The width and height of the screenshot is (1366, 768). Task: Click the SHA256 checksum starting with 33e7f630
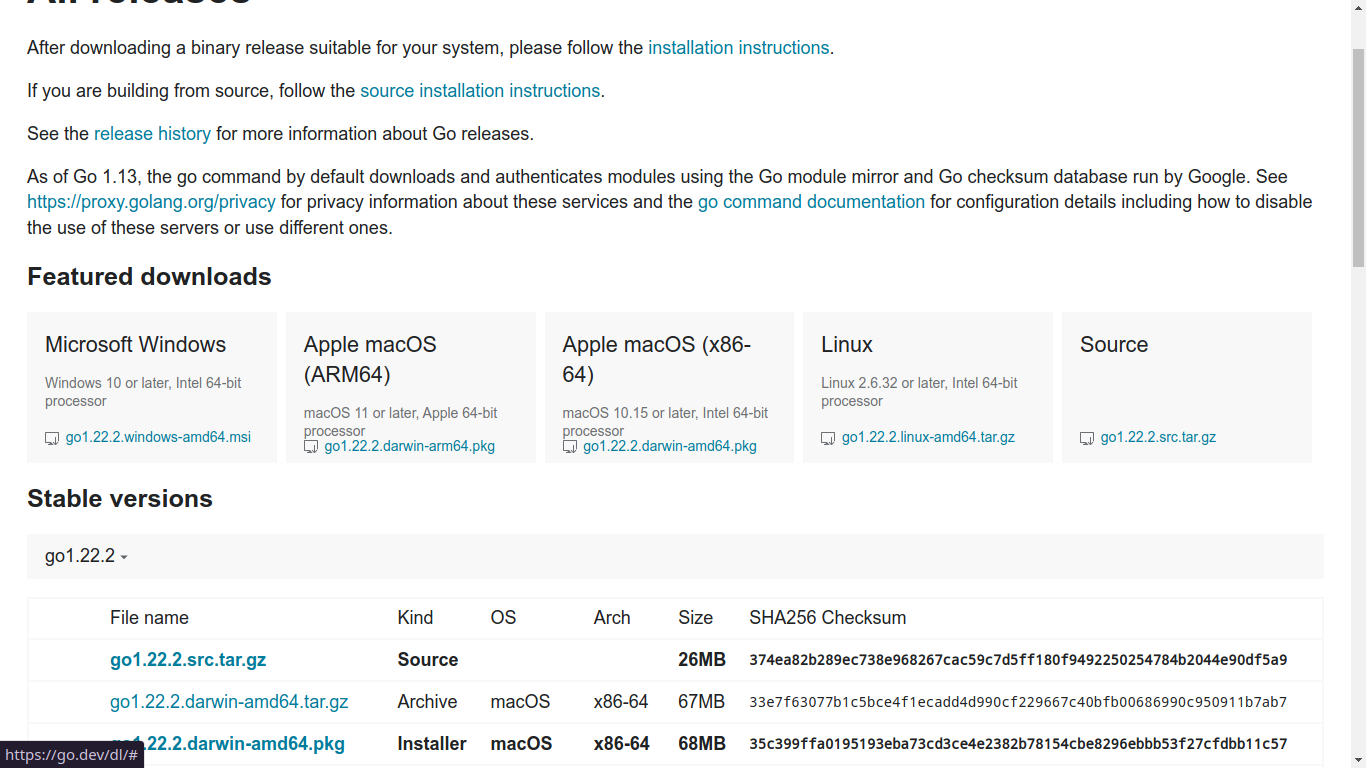tap(1018, 702)
